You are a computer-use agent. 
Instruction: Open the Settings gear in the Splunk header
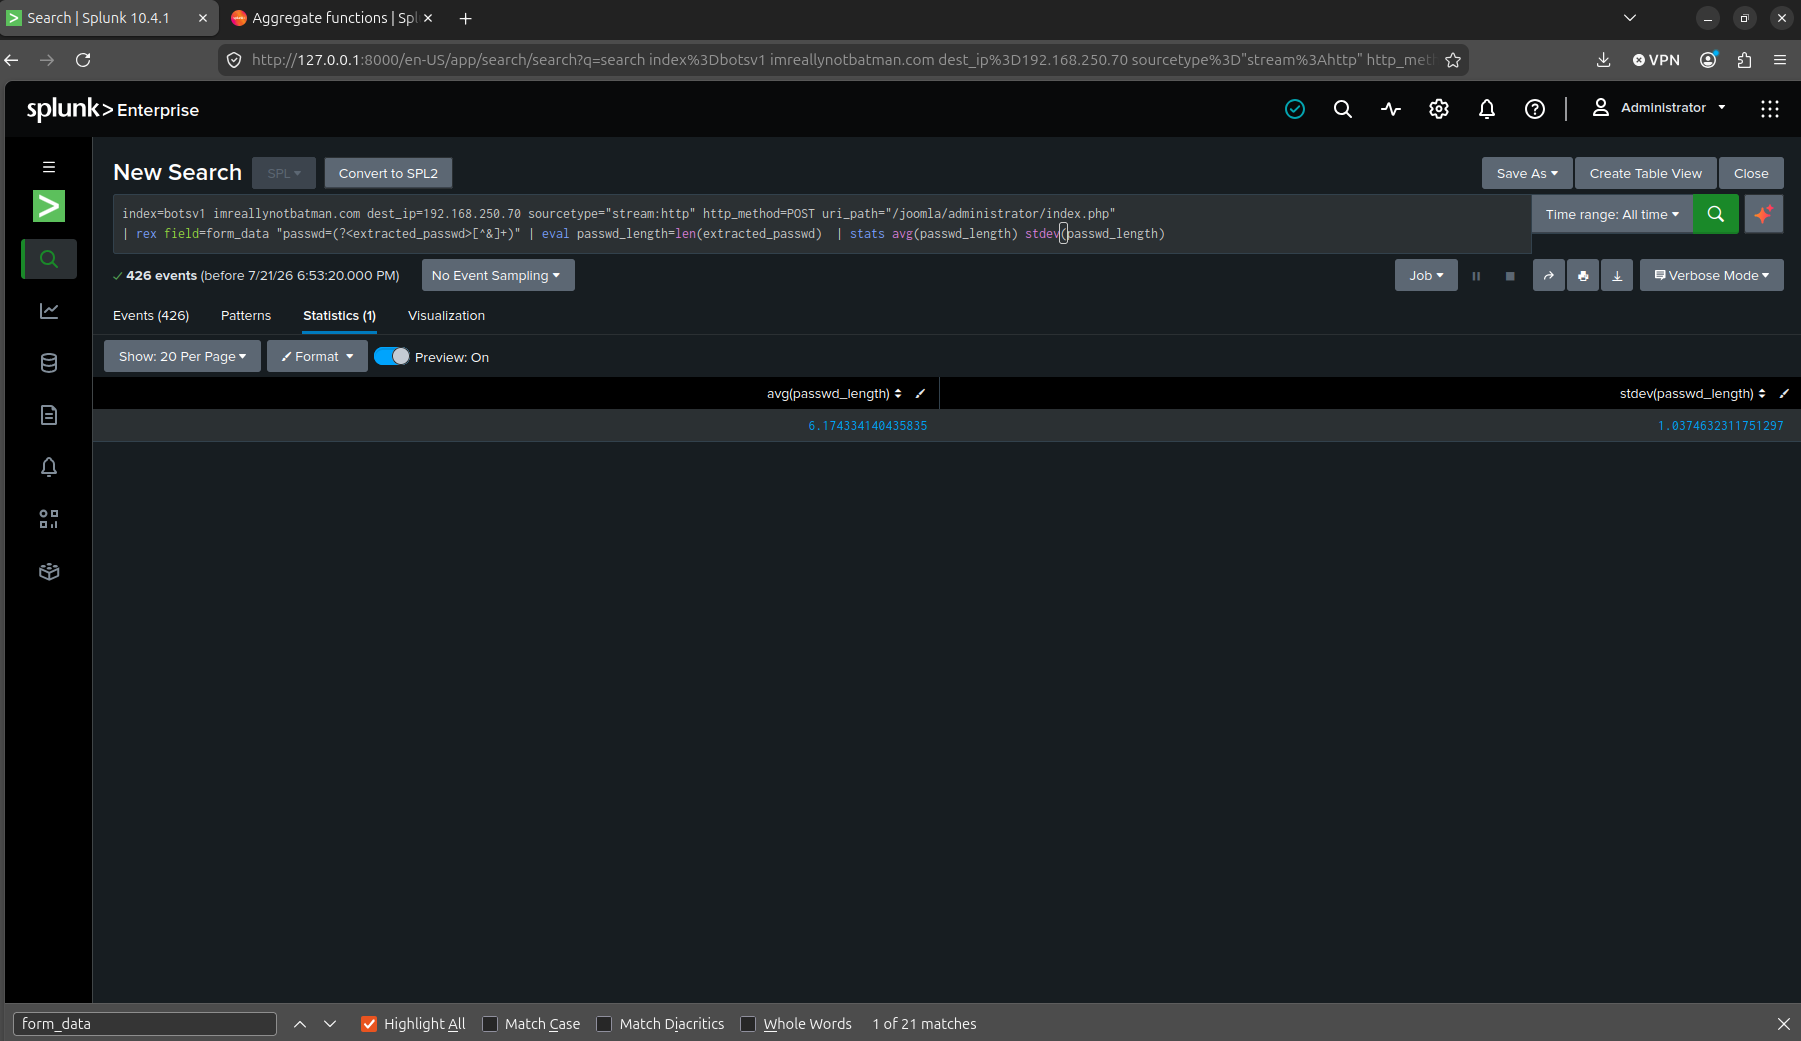pos(1439,109)
